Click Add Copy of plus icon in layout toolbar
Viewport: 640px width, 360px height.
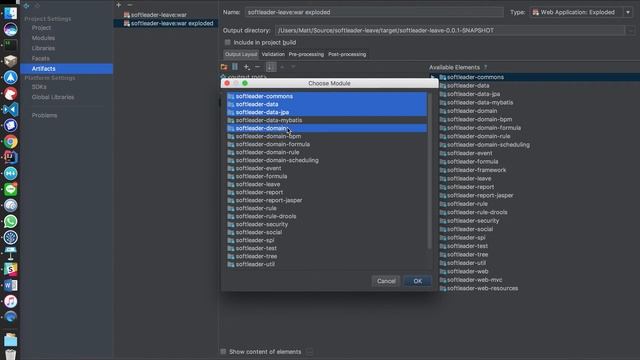click(x=247, y=67)
